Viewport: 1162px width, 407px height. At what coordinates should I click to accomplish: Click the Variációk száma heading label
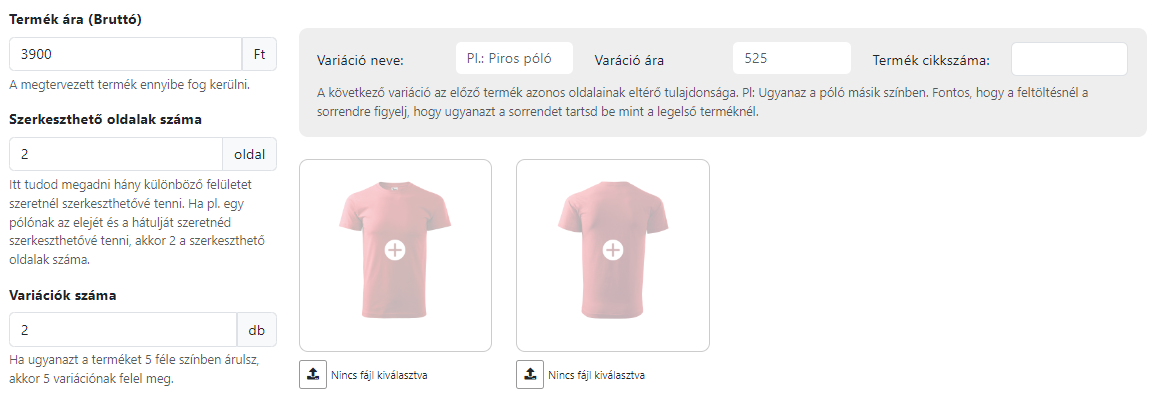(x=63, y=295)
